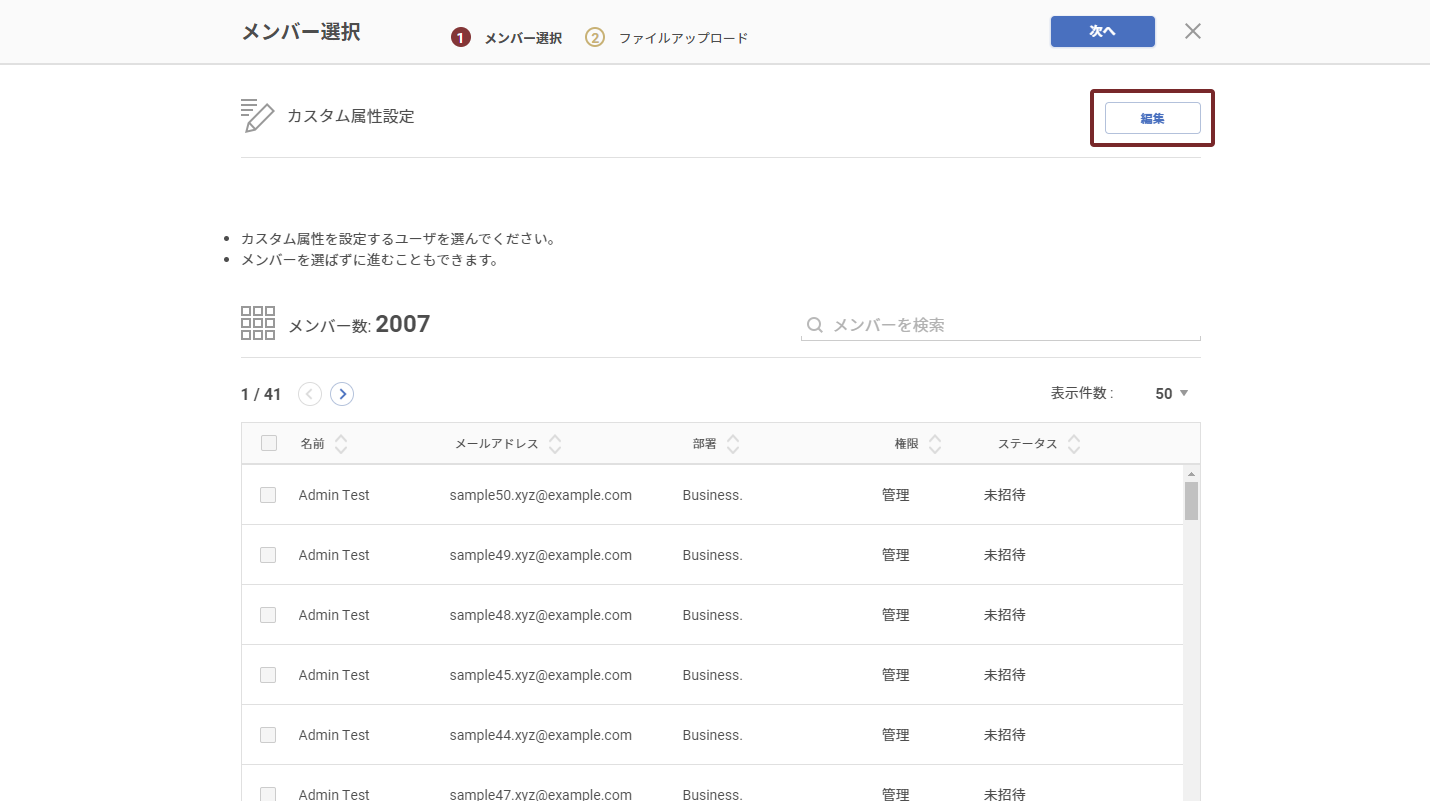Click the magnifier icon in member search
1430x801 pixels.
point(815,325)
